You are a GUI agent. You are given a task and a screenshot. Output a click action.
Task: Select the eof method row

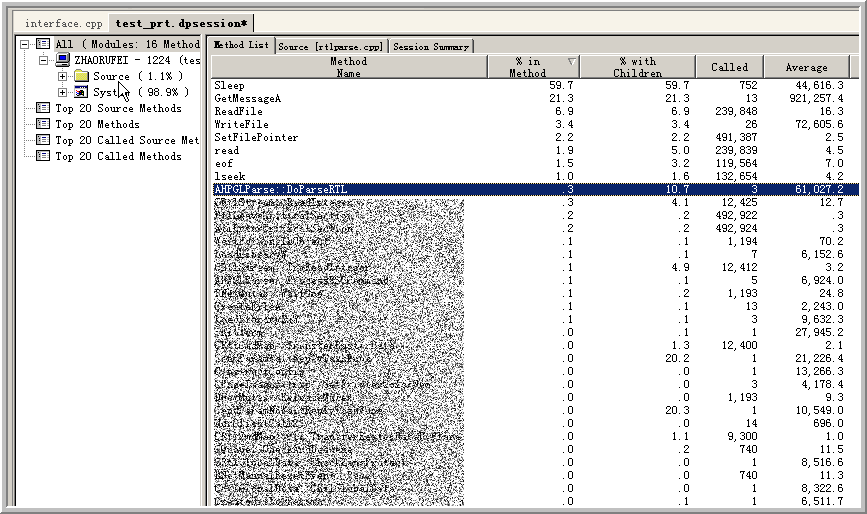pyautogui.click(x=535, y=164)
